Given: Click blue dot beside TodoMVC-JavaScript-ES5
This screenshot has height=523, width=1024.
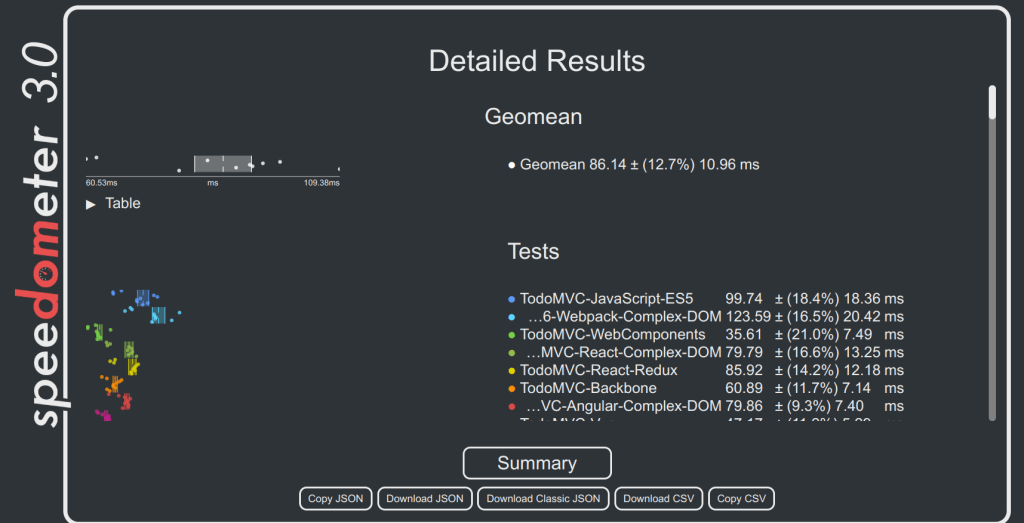Looking at the screenshot, I should coord(512,299).
